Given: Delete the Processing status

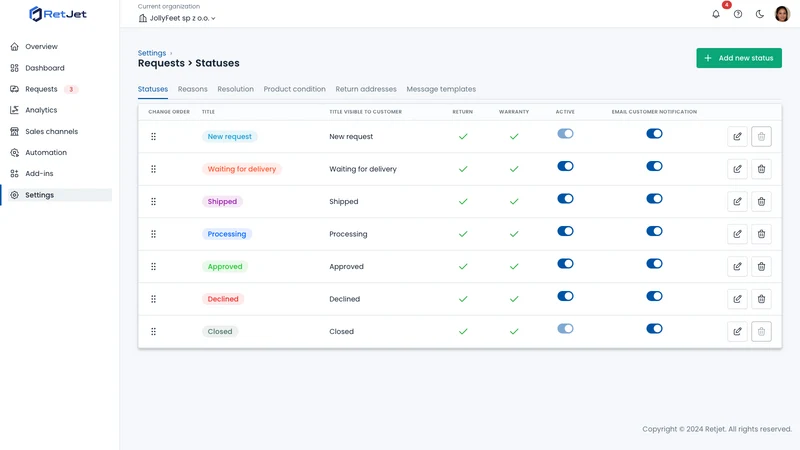Looking at the screenshot, I should coord(761,234).
